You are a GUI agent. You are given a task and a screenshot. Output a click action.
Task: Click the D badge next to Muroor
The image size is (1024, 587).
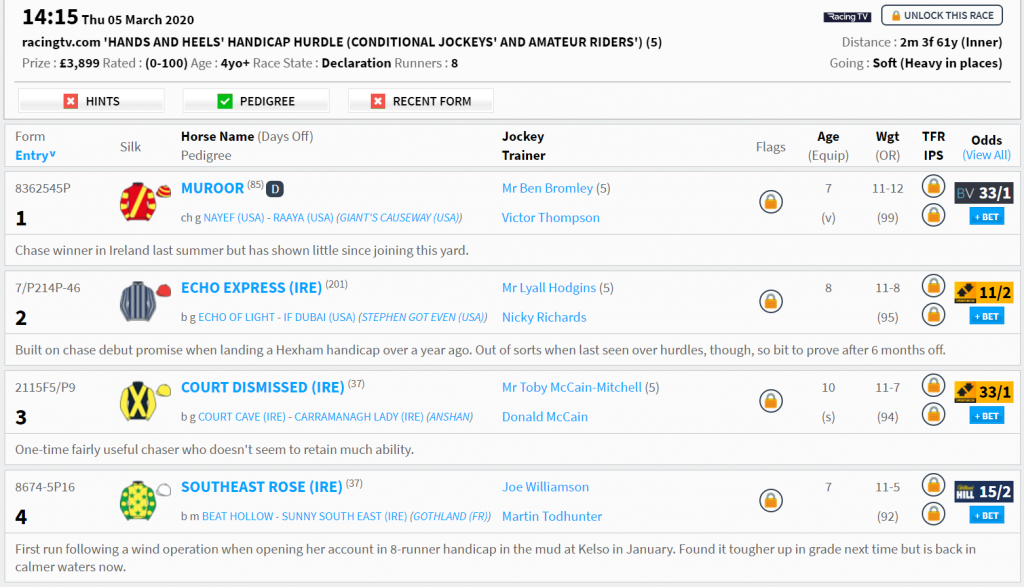click(275, 189)
